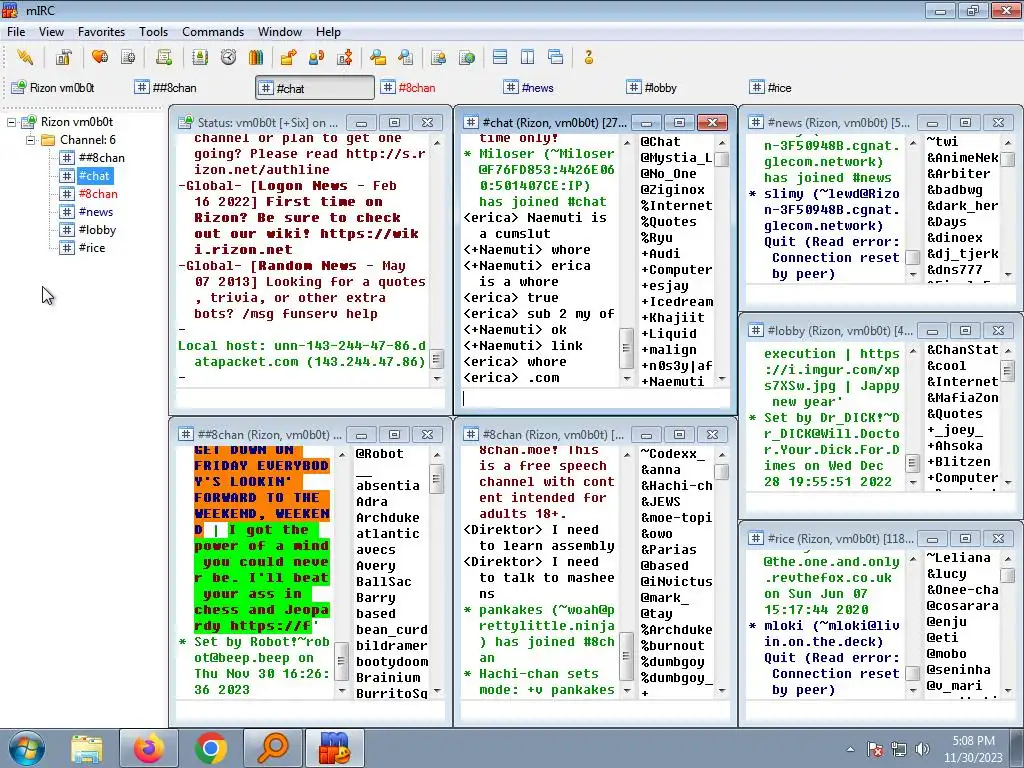Image resolution: width=1024 pixels, height=768 pixels.
Task: Select nick @Mystia_L in #chat nick list
Action: tap(676, 157)
